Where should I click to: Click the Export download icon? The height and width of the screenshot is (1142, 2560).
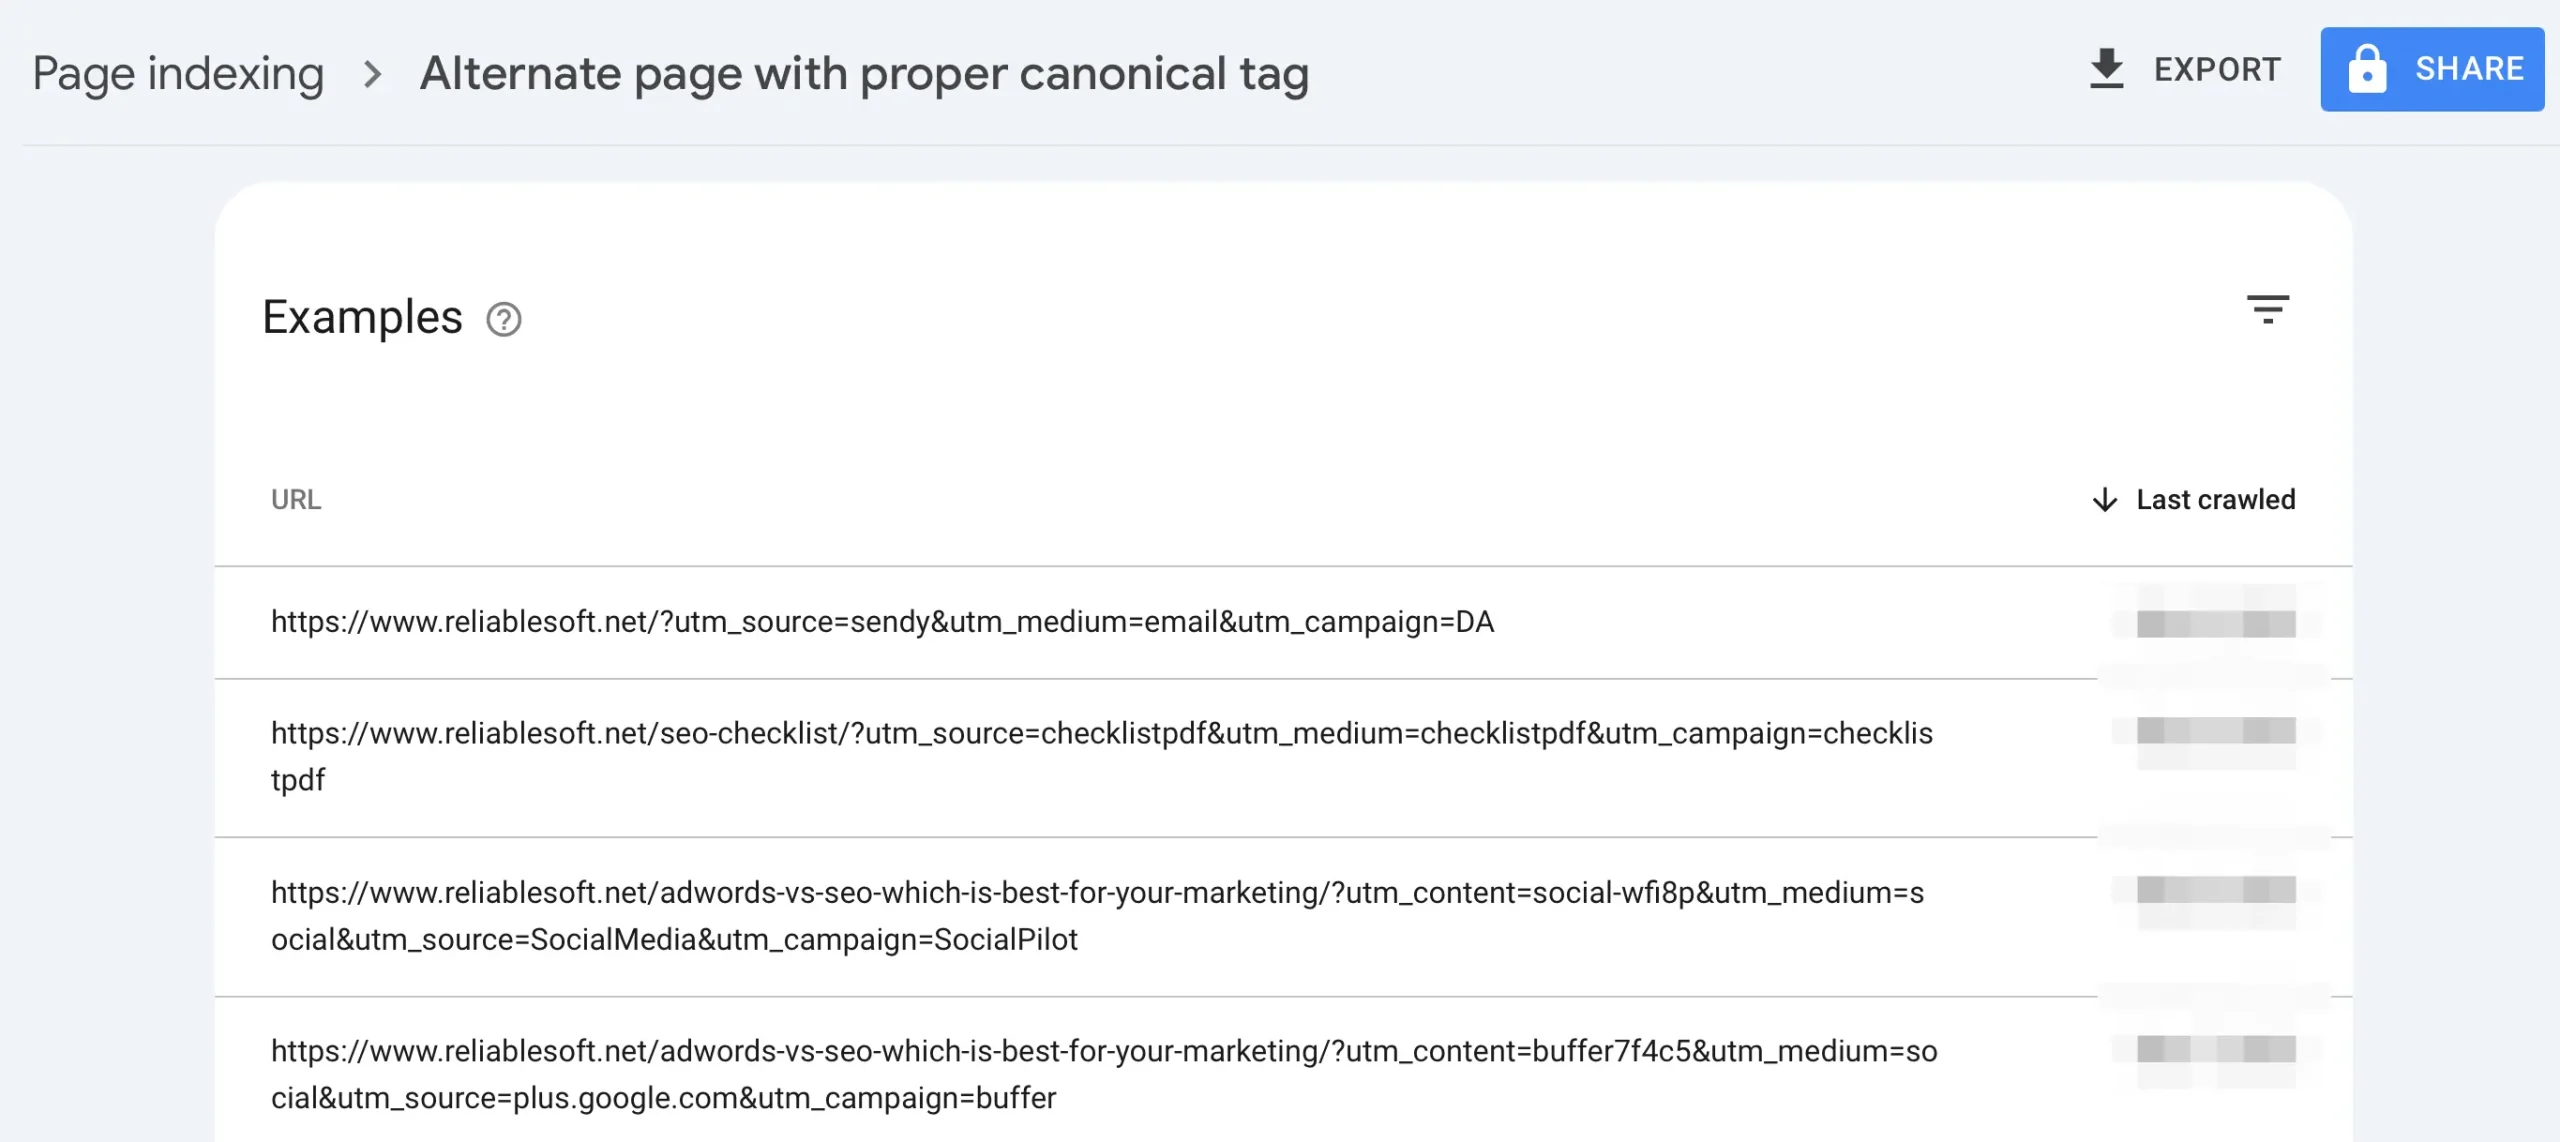[2106, 69]
